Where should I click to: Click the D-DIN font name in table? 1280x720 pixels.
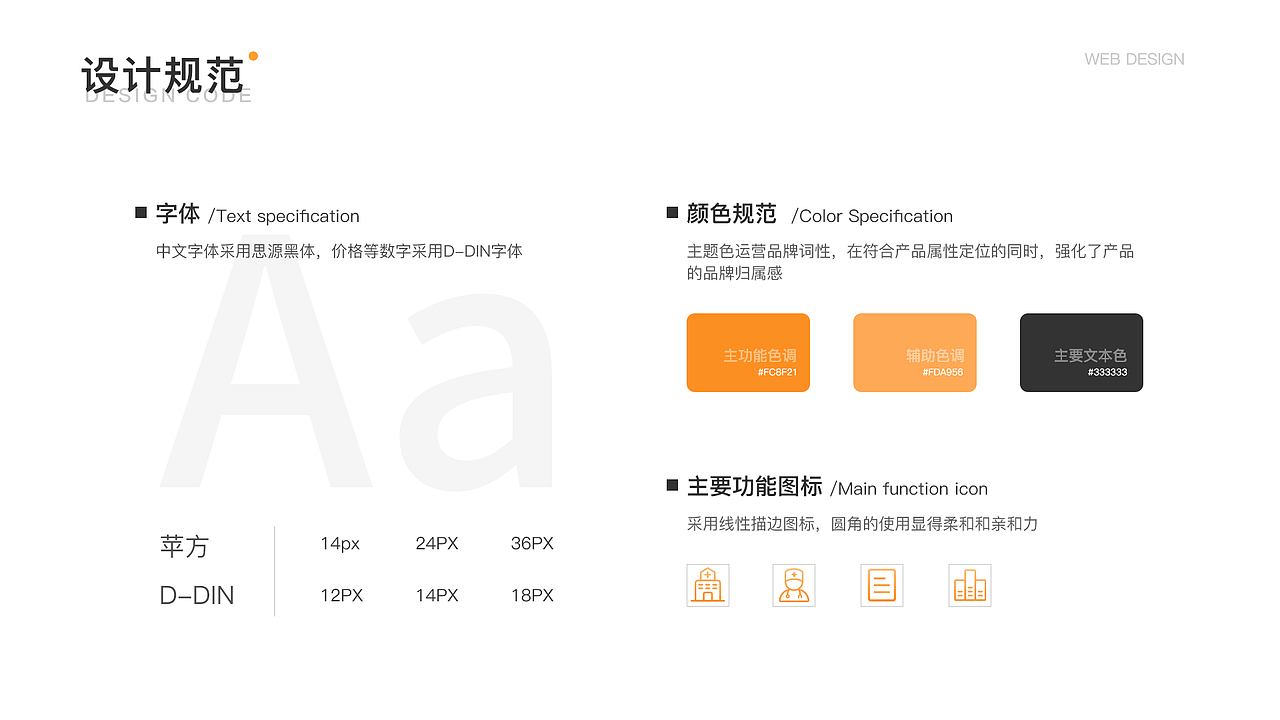197,596
